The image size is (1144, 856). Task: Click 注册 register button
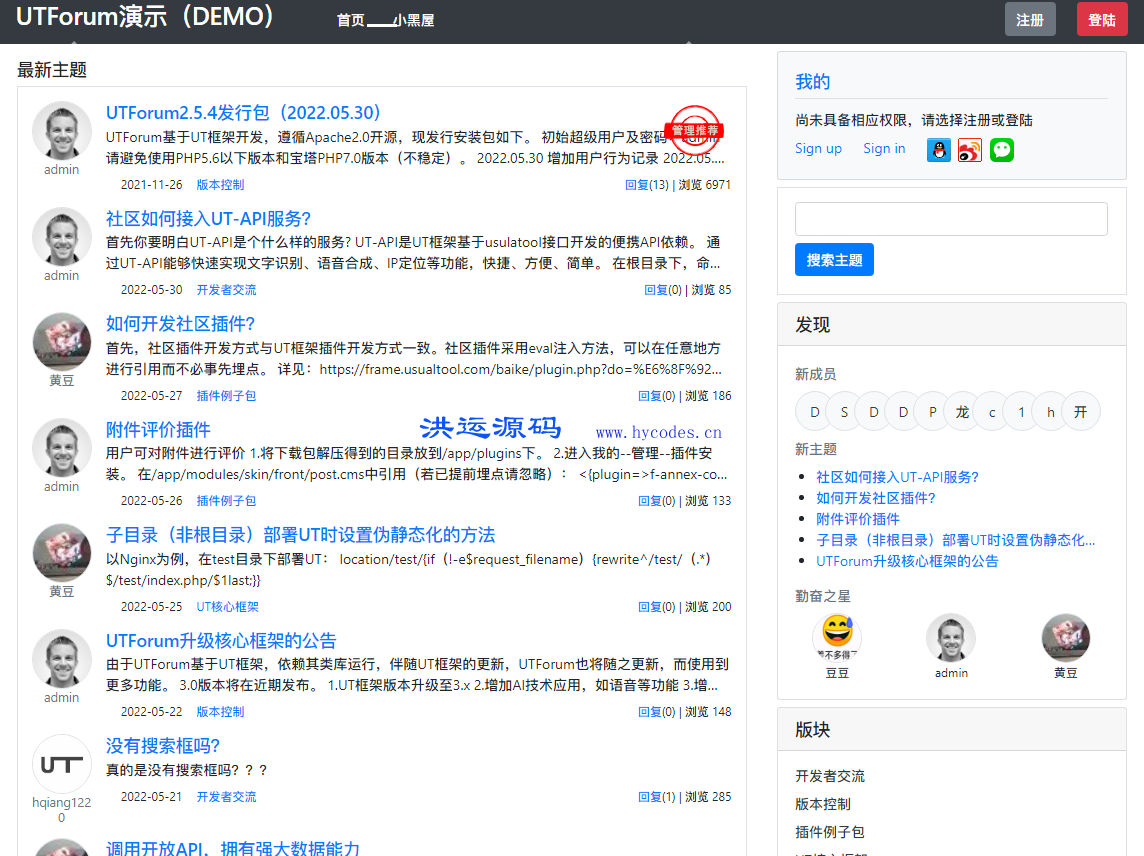[1029, 20]
